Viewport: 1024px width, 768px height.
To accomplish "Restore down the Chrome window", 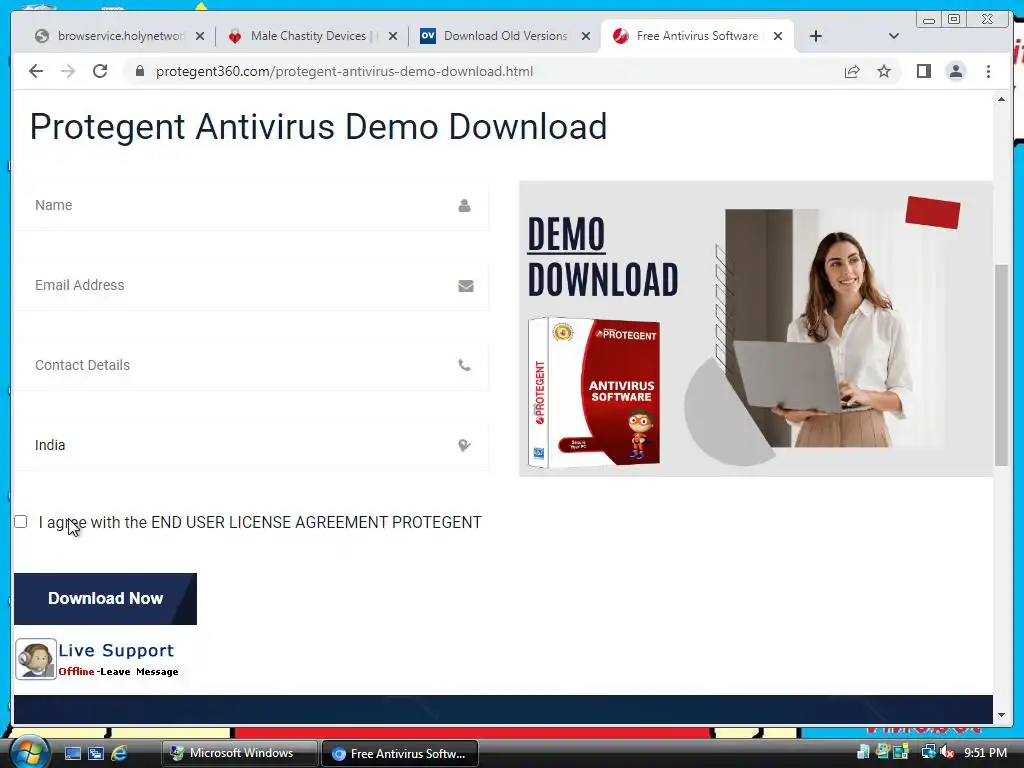I will point(954,20).
